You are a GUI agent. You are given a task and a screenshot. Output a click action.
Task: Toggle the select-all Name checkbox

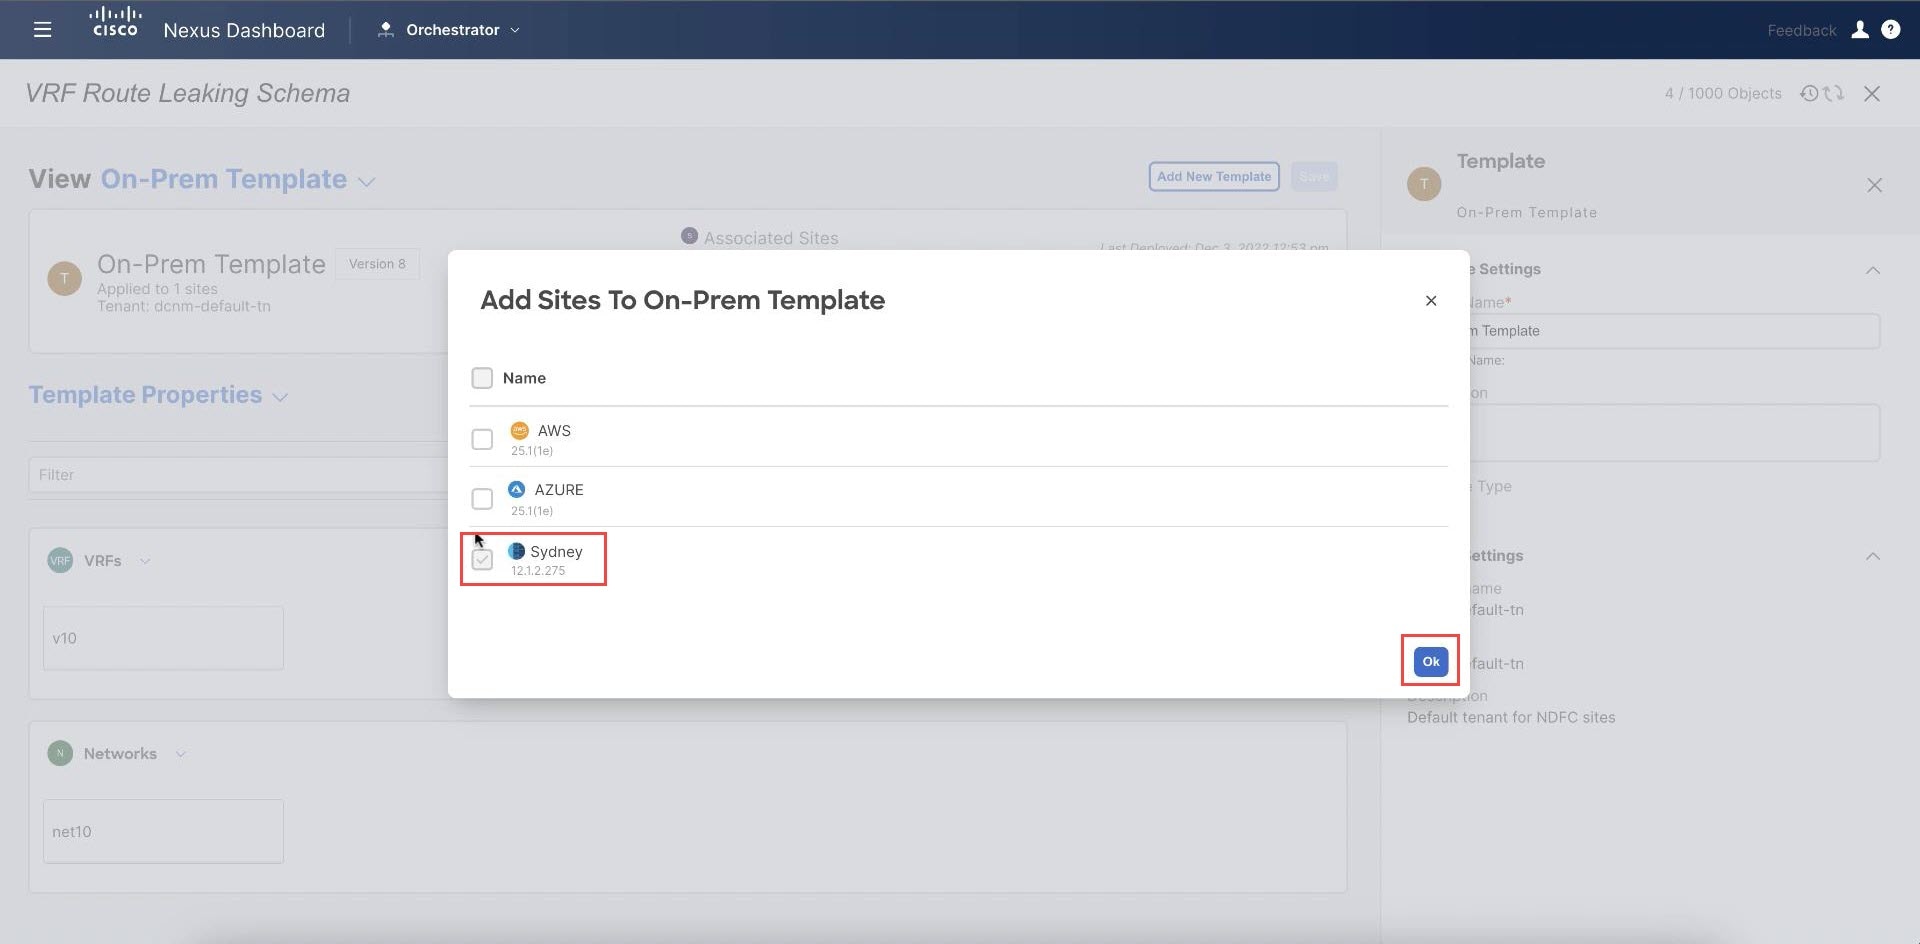coord(482,378)
